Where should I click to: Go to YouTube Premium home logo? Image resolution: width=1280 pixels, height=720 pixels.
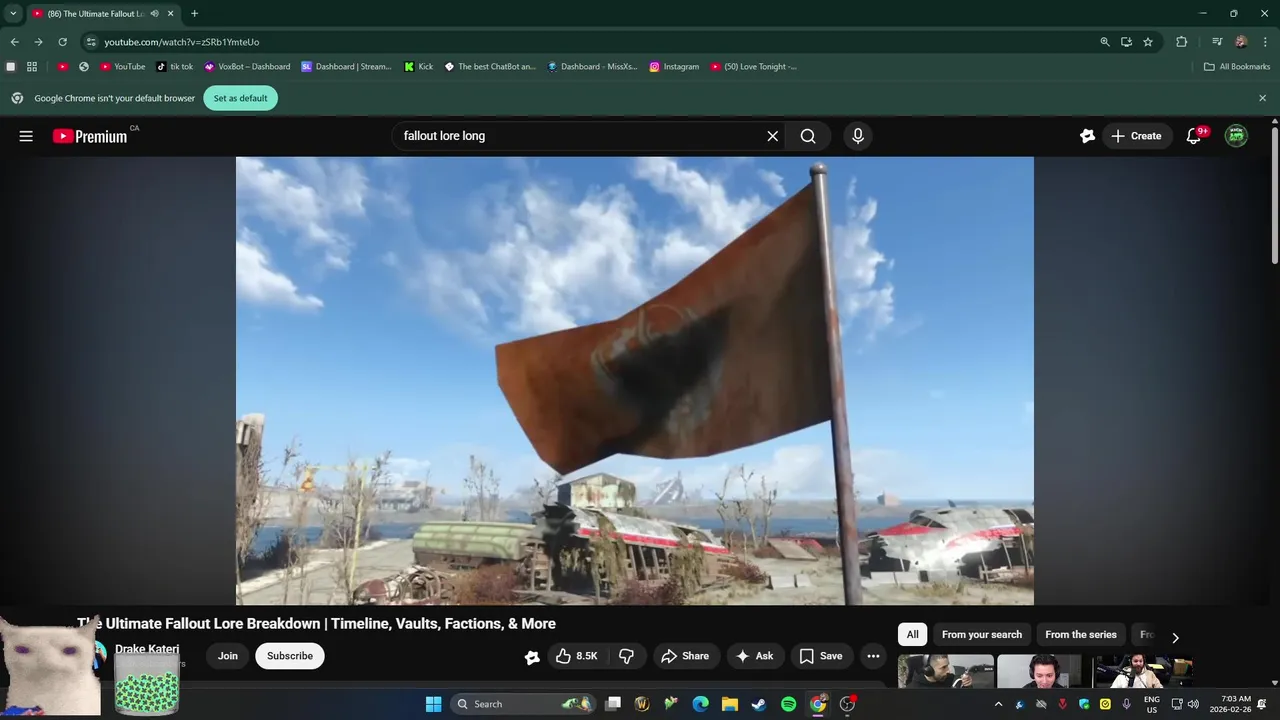(90, 136)
